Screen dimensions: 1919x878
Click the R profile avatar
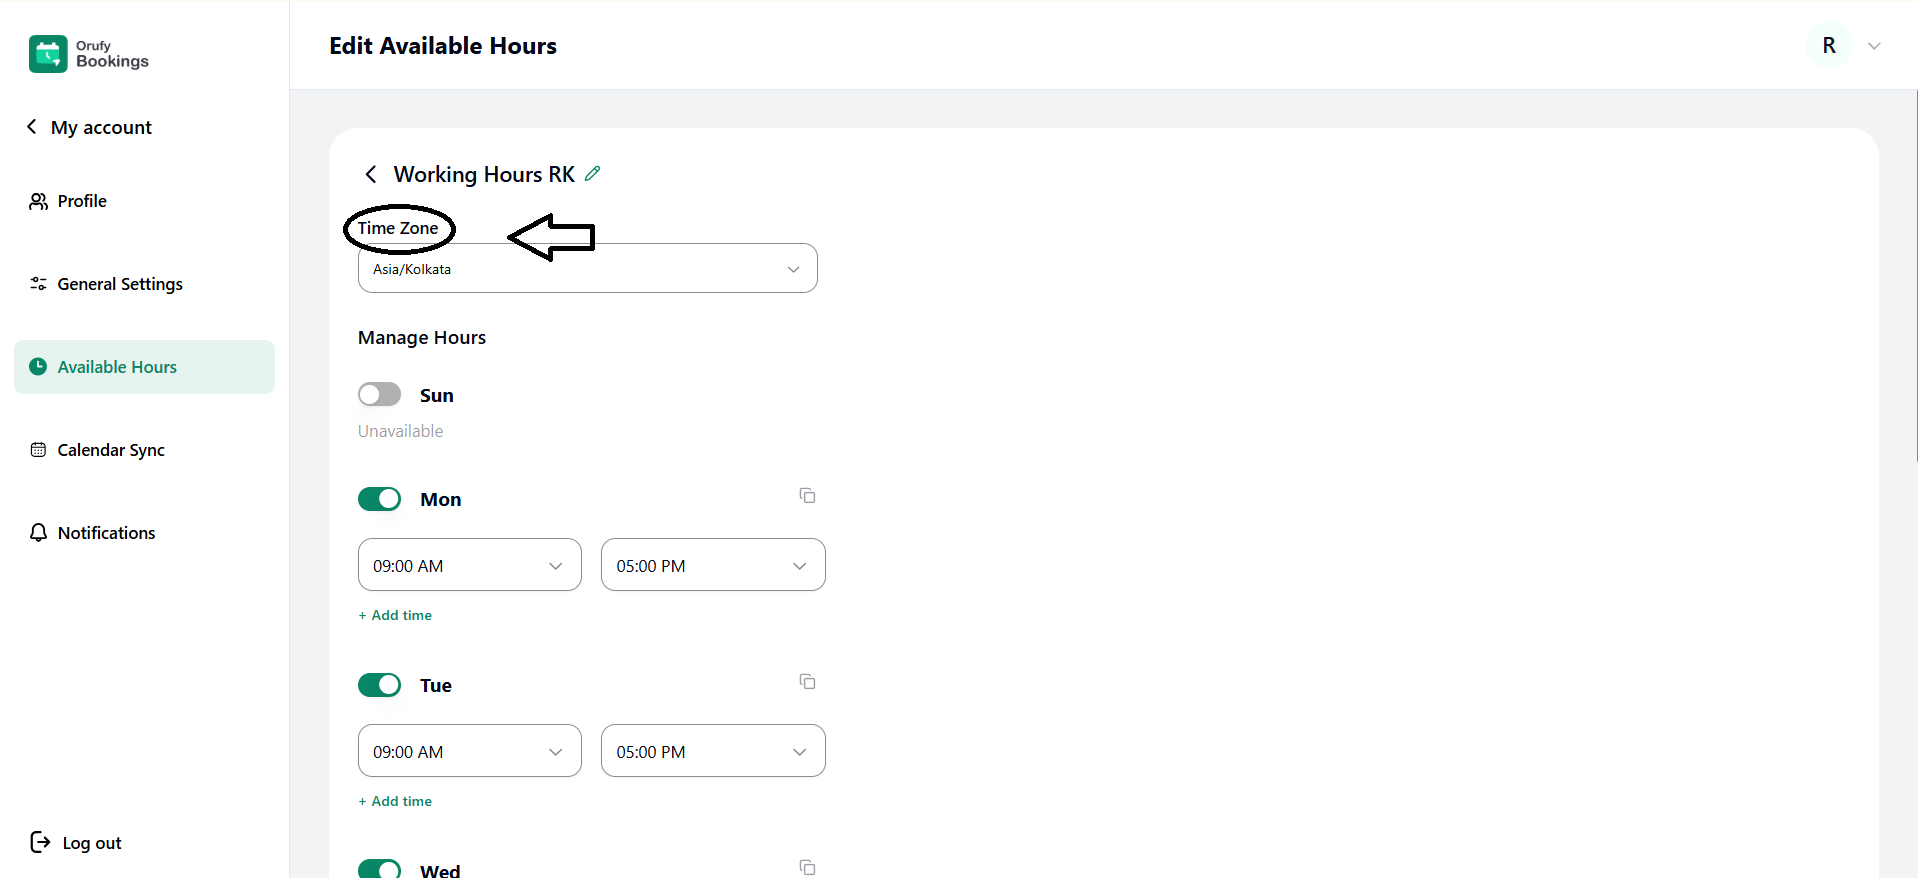(1829, 46)
